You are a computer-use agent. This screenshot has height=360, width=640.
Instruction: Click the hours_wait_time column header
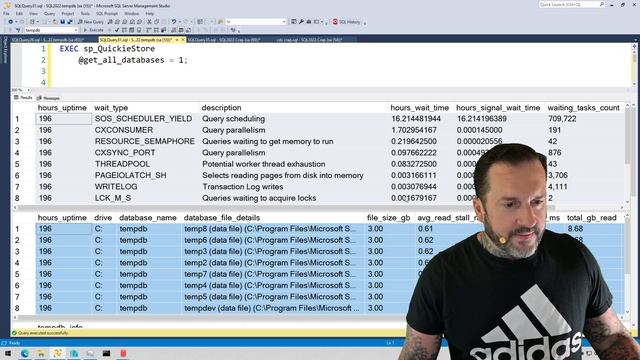click(420, 108)
